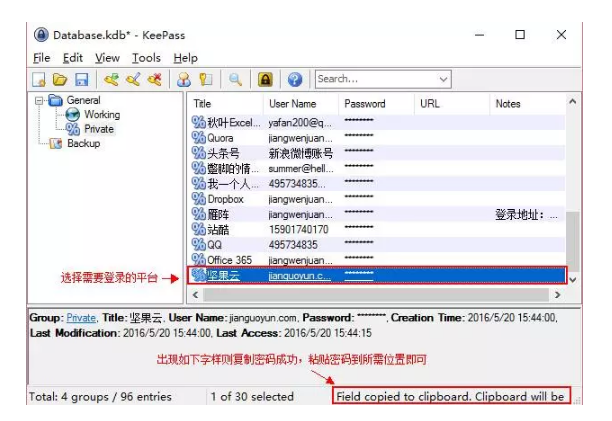This screenshot has height=421, width=612.
Task: Select the Dropbox entry title
Action: coord(225,199)
